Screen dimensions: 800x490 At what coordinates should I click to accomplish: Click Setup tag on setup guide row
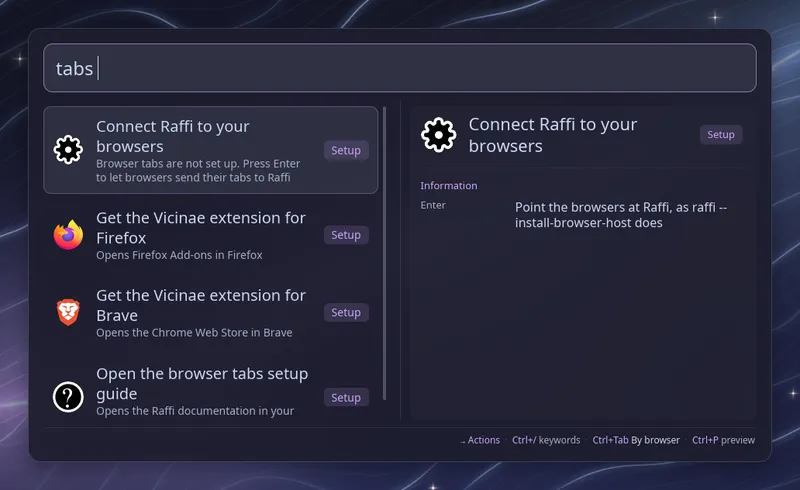(346, 398)
